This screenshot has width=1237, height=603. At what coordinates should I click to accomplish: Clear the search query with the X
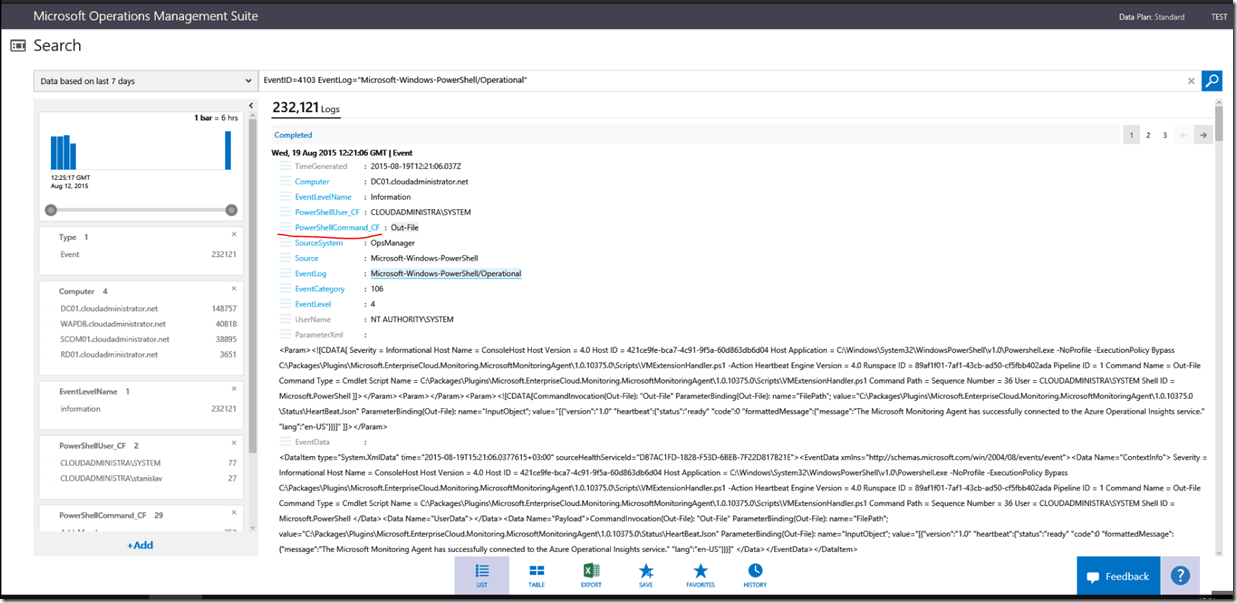click(x=1190, y=81)
